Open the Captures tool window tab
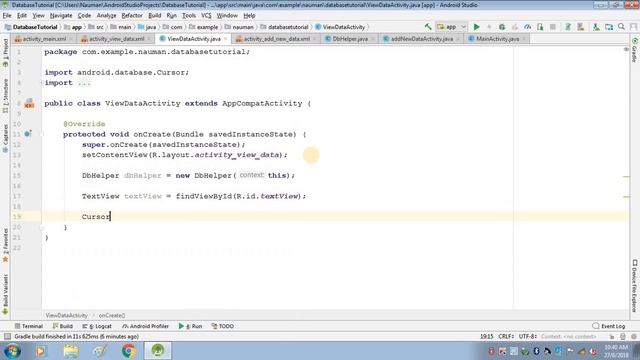The height and width of the screenshot is (360, 640). pyautogui.click(x=5, y=139)
